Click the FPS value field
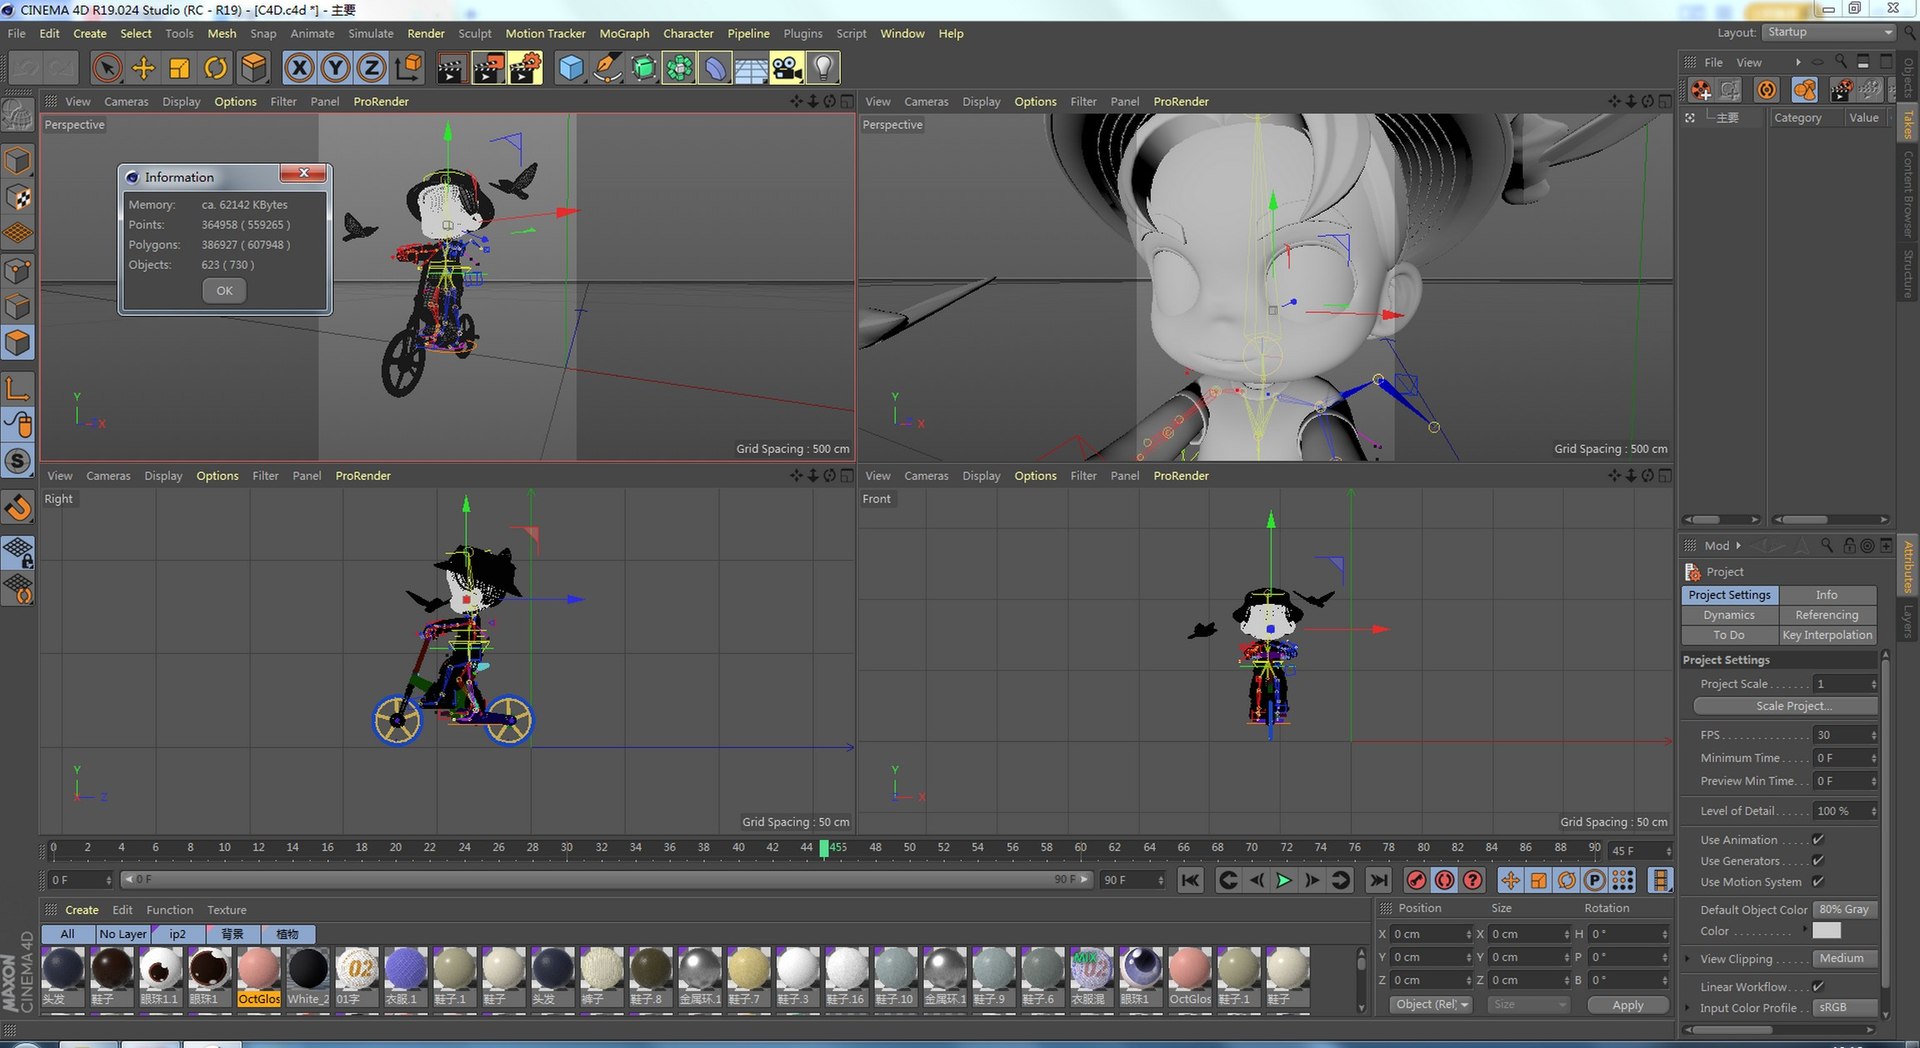 1846,735
